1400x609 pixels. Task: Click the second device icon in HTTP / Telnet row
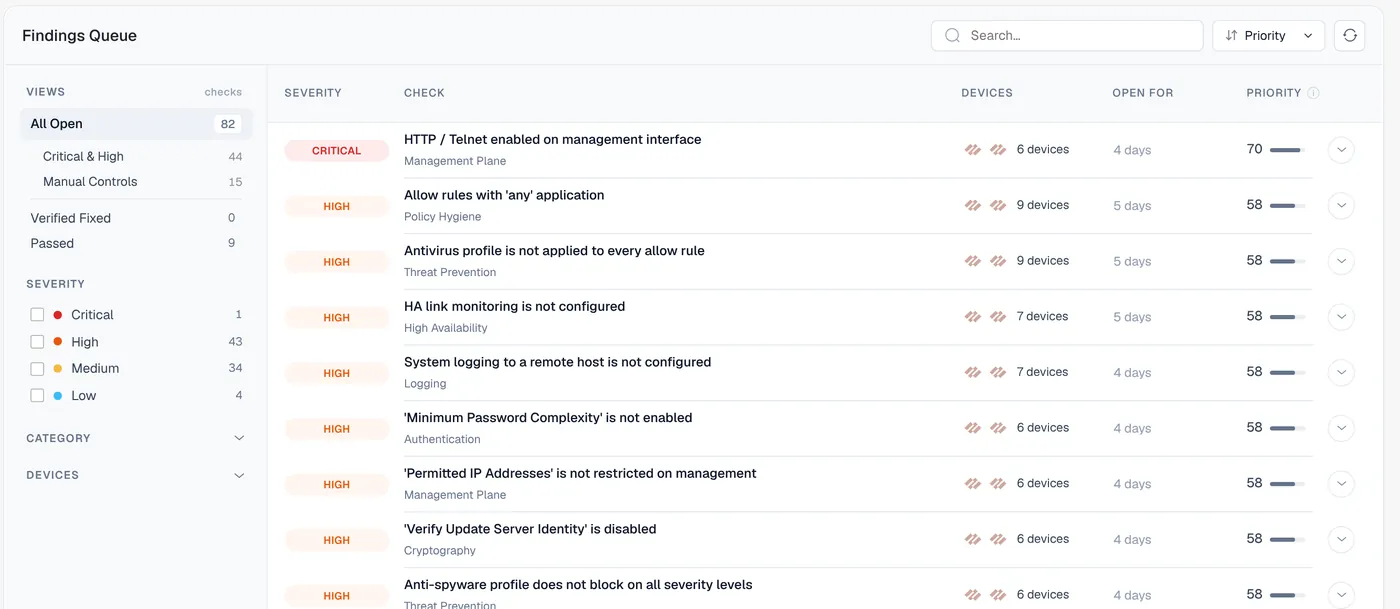tap(997, 150)
